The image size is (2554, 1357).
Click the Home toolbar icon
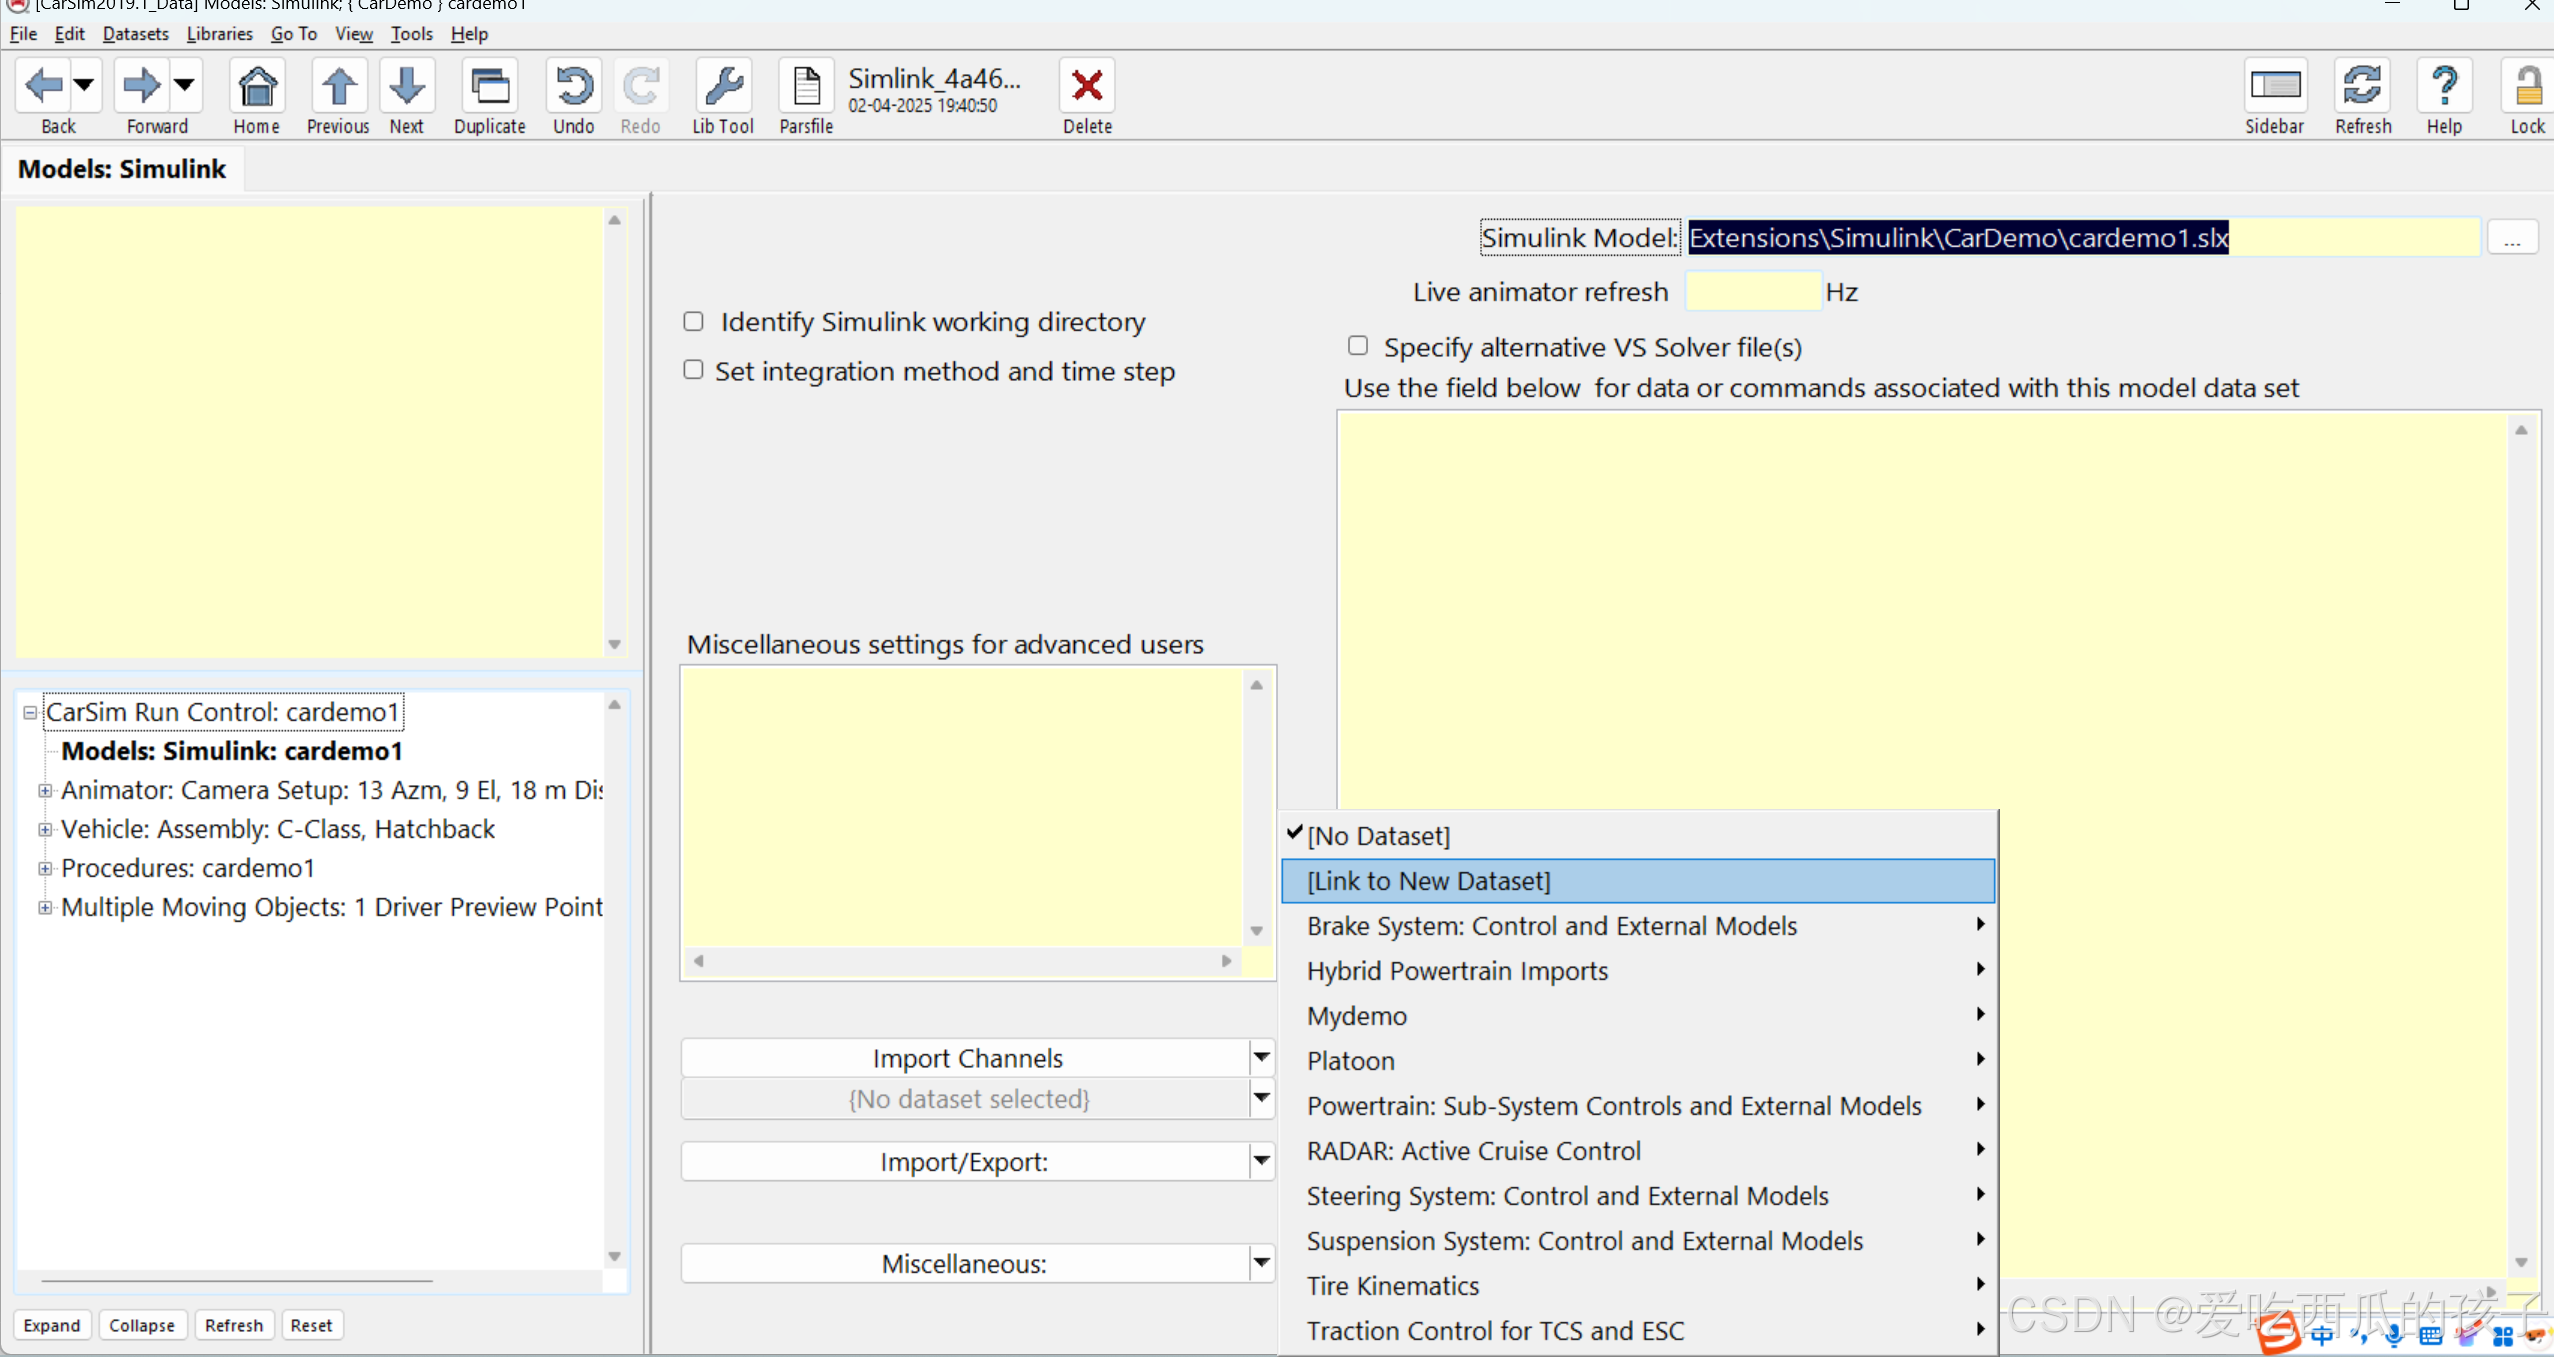tap(257, 87)
